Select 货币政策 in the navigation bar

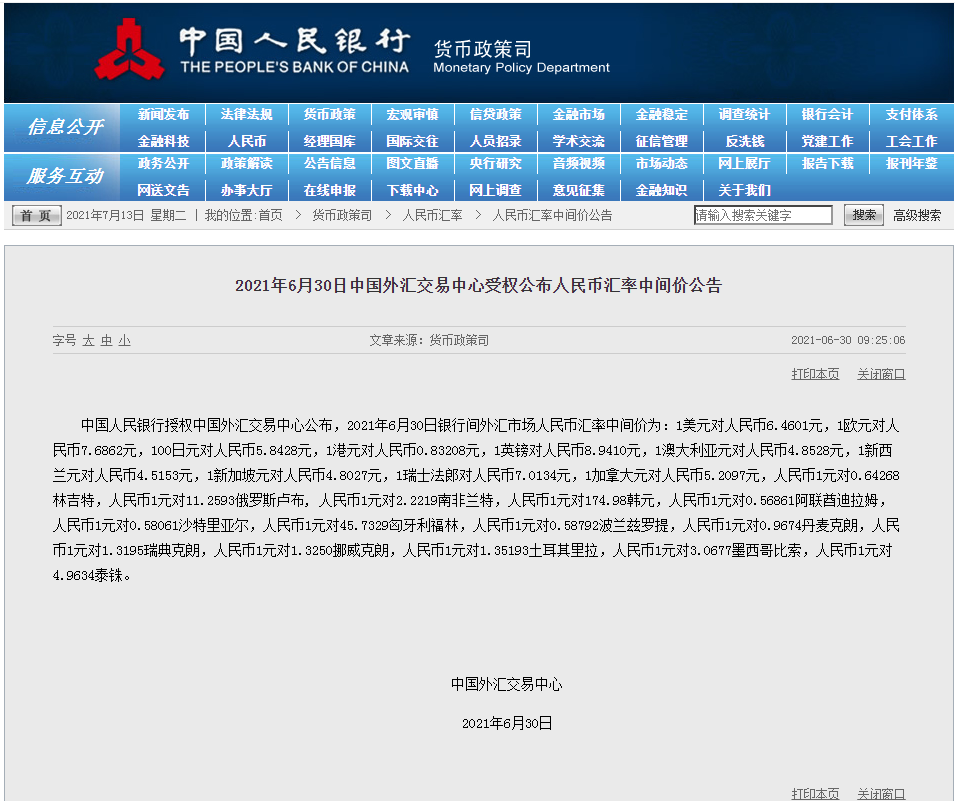329,115
